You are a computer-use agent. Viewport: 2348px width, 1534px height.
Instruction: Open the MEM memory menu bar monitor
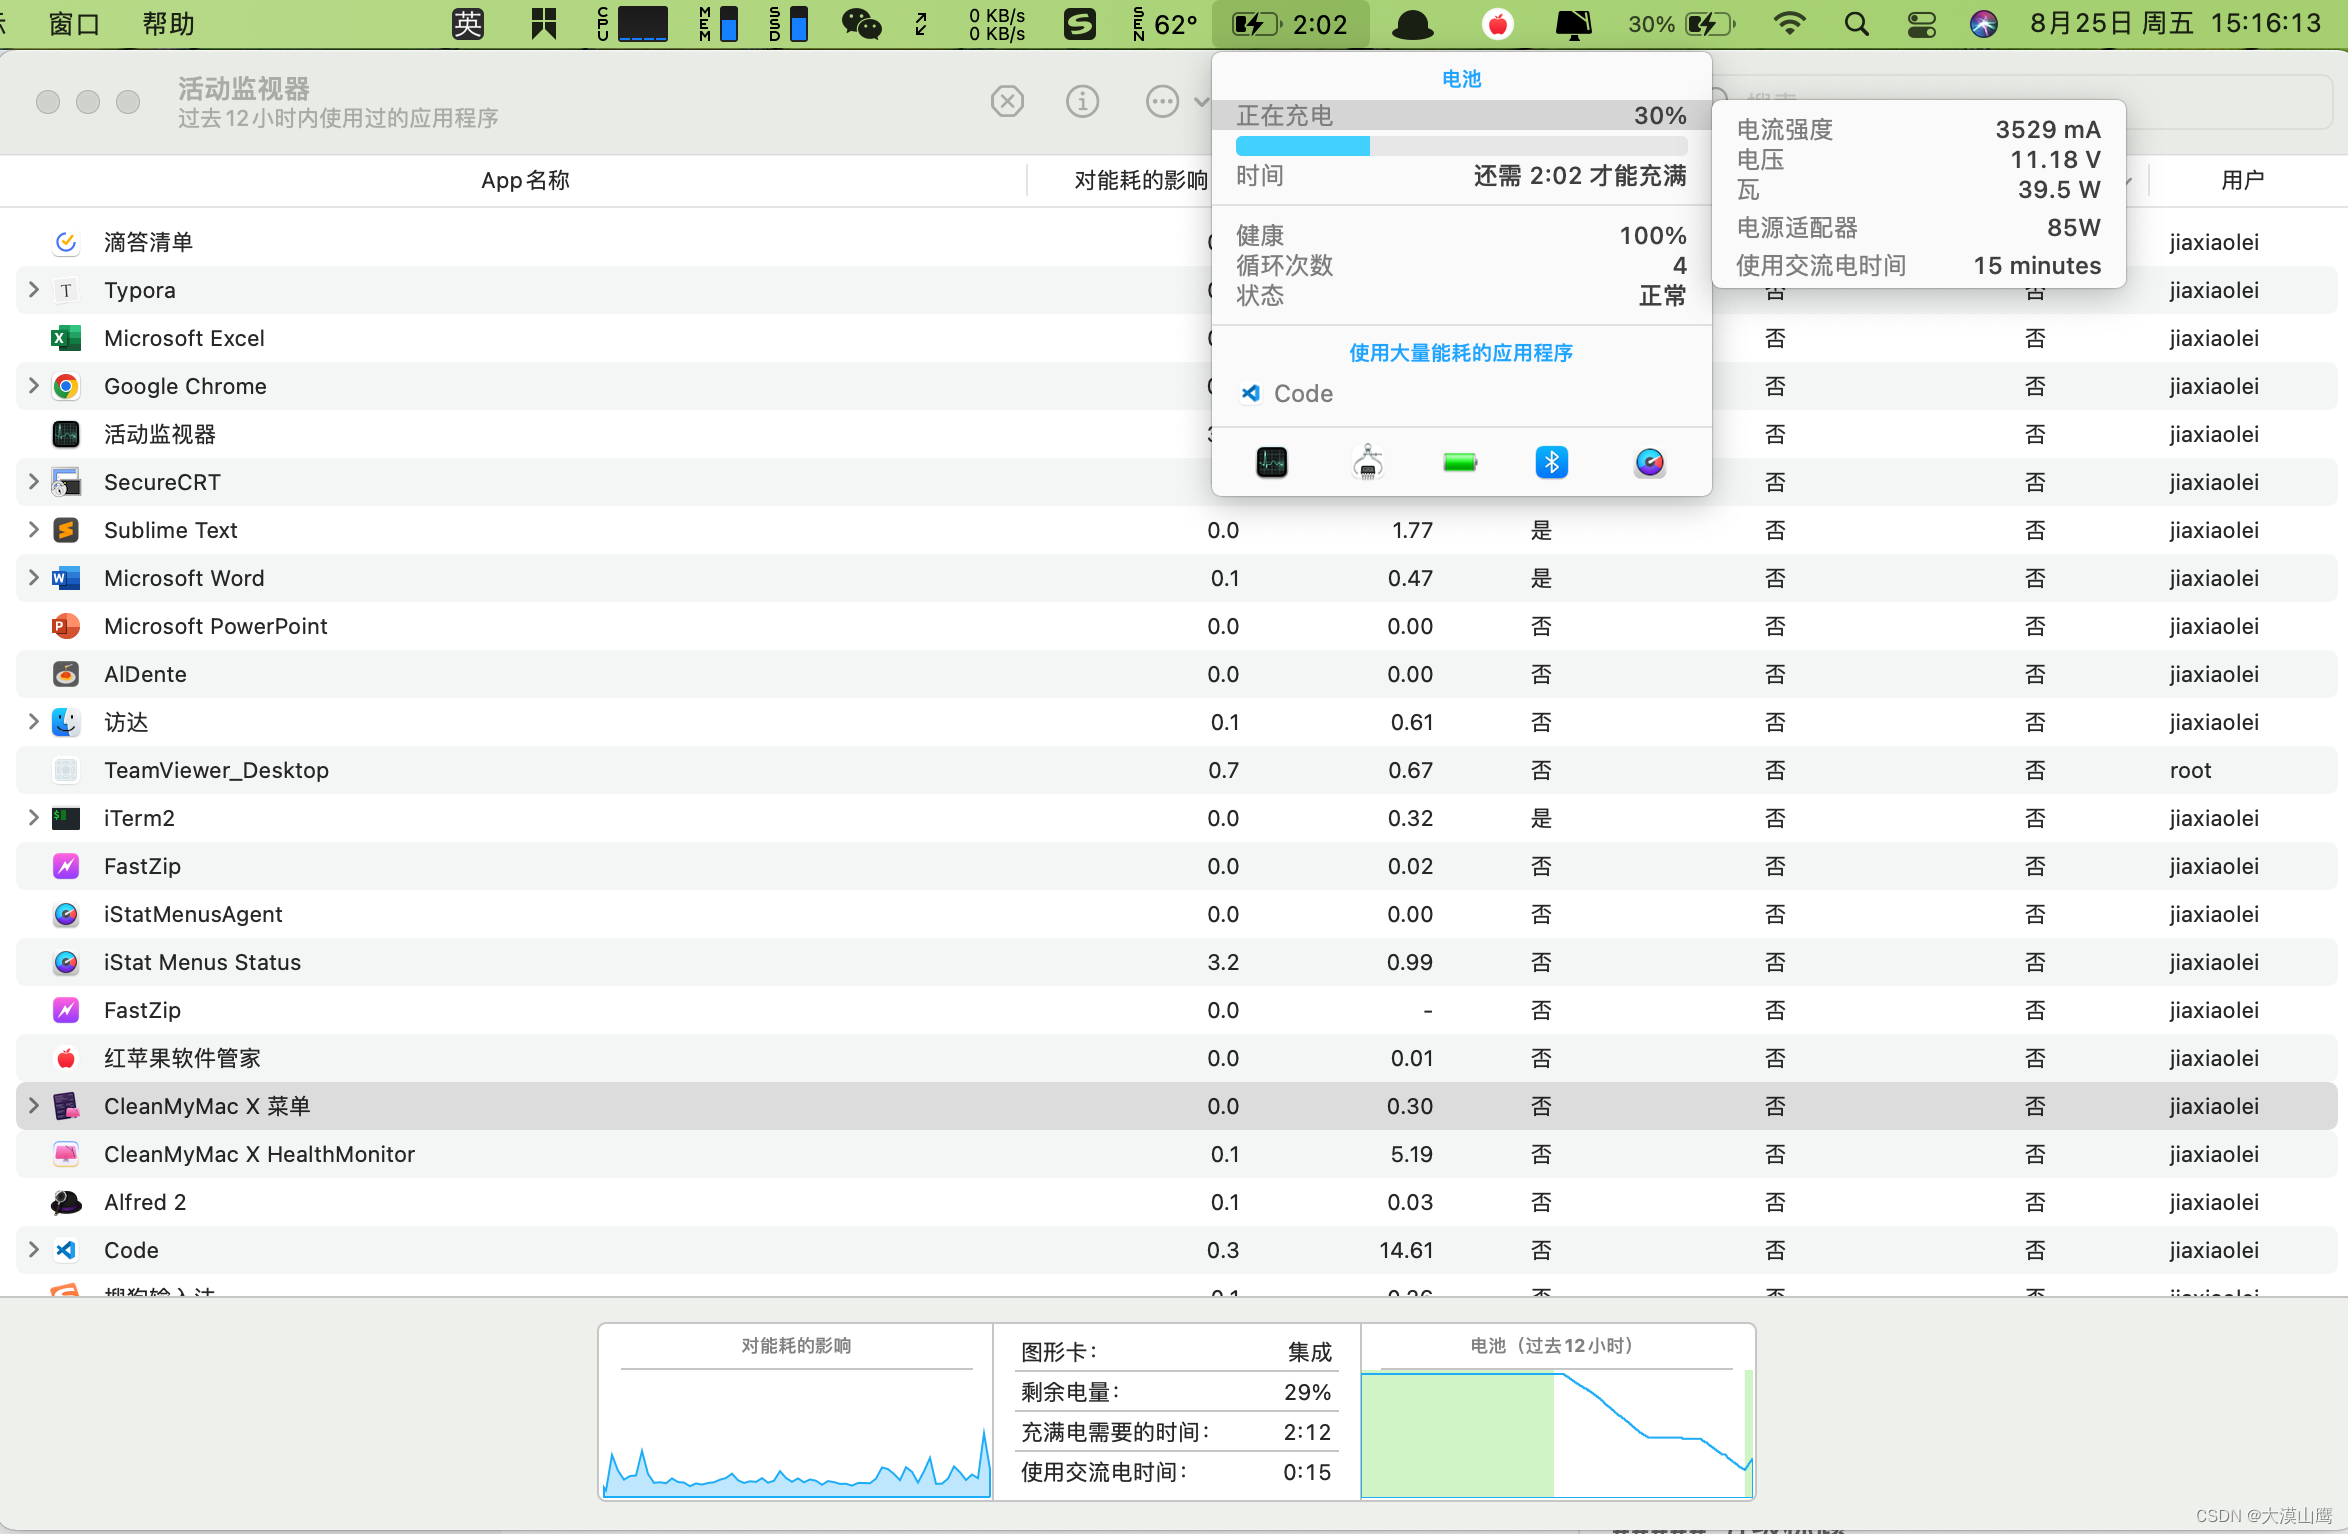point(719,24)
